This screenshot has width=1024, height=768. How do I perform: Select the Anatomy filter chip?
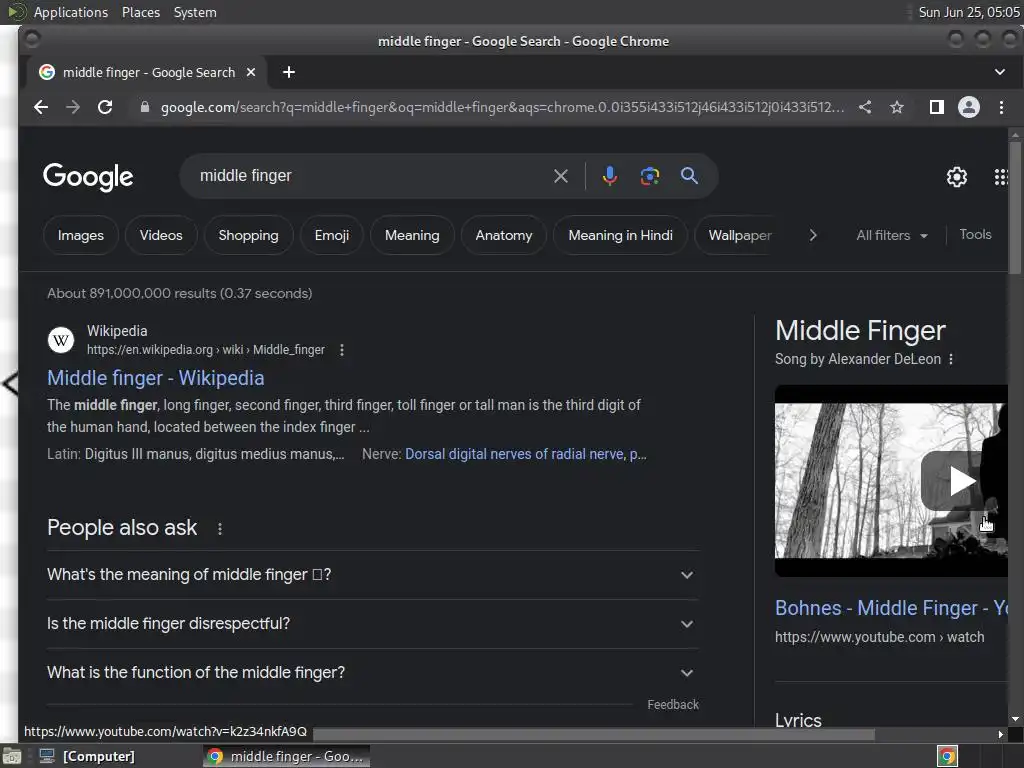pyautogui.click(x=504, y=235)
